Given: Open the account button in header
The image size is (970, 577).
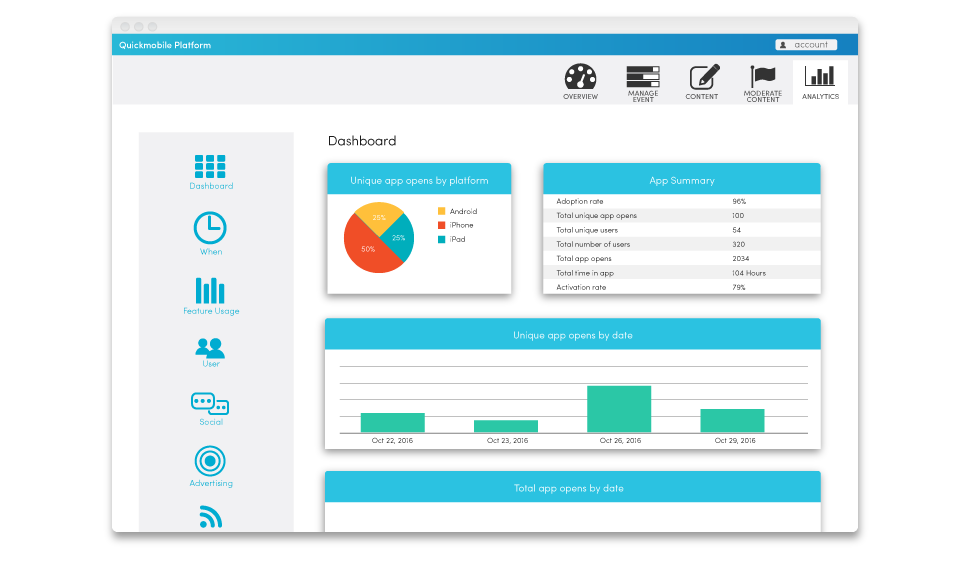Looking at the screenshot, I should 806,45.
